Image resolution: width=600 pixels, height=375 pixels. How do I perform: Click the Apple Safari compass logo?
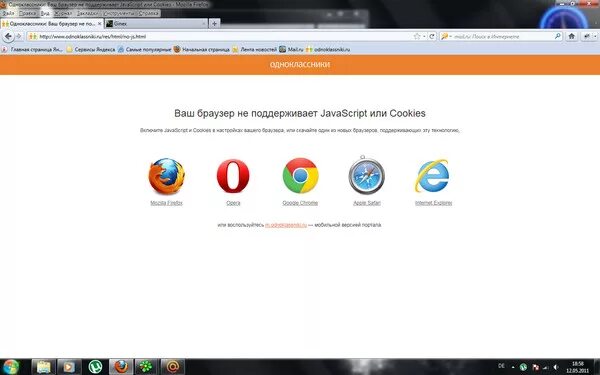[x=367, y=175]
